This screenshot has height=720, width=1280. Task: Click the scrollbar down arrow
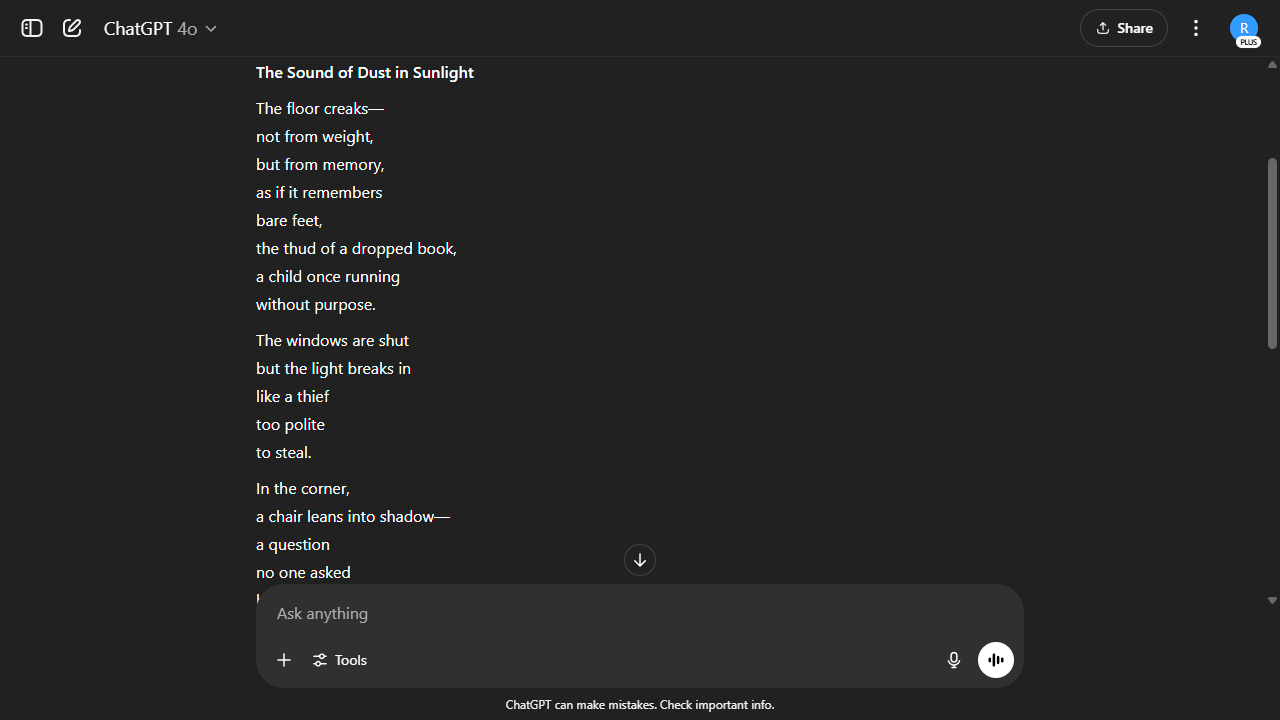pyautogui.click(x=1272, y=600)
